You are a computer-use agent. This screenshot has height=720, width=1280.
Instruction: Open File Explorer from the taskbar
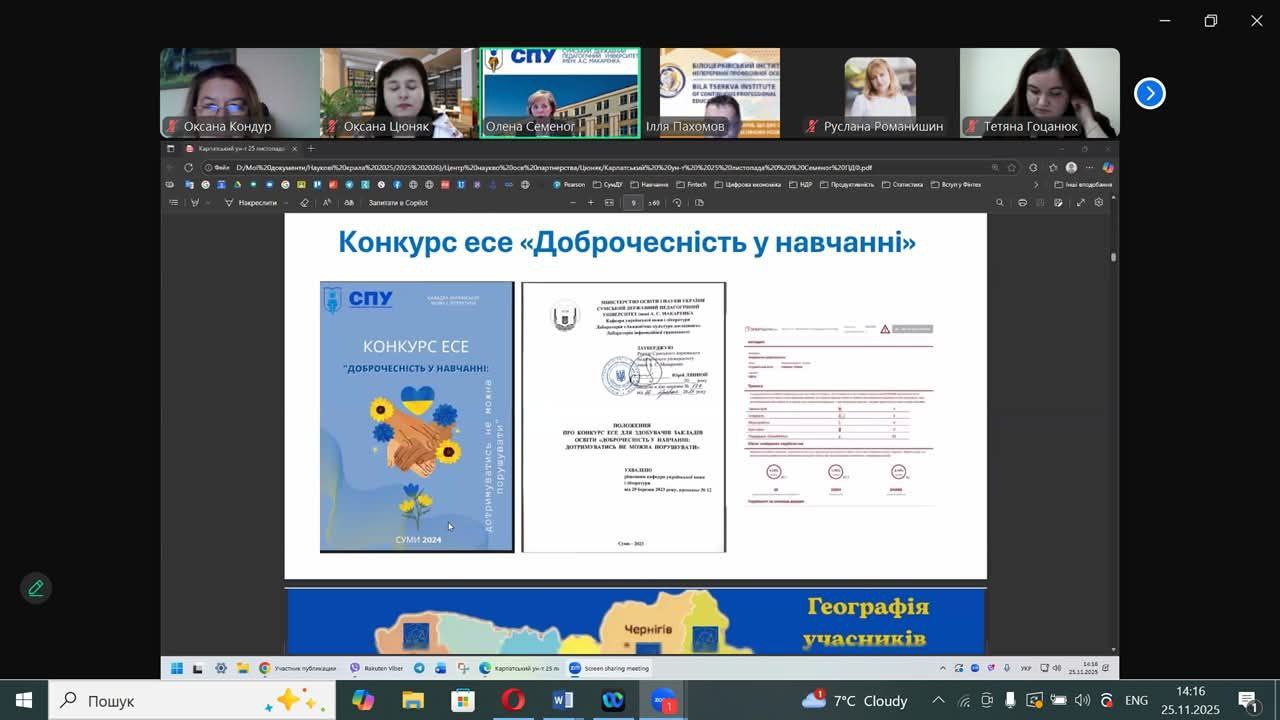[x=413, y=701]
